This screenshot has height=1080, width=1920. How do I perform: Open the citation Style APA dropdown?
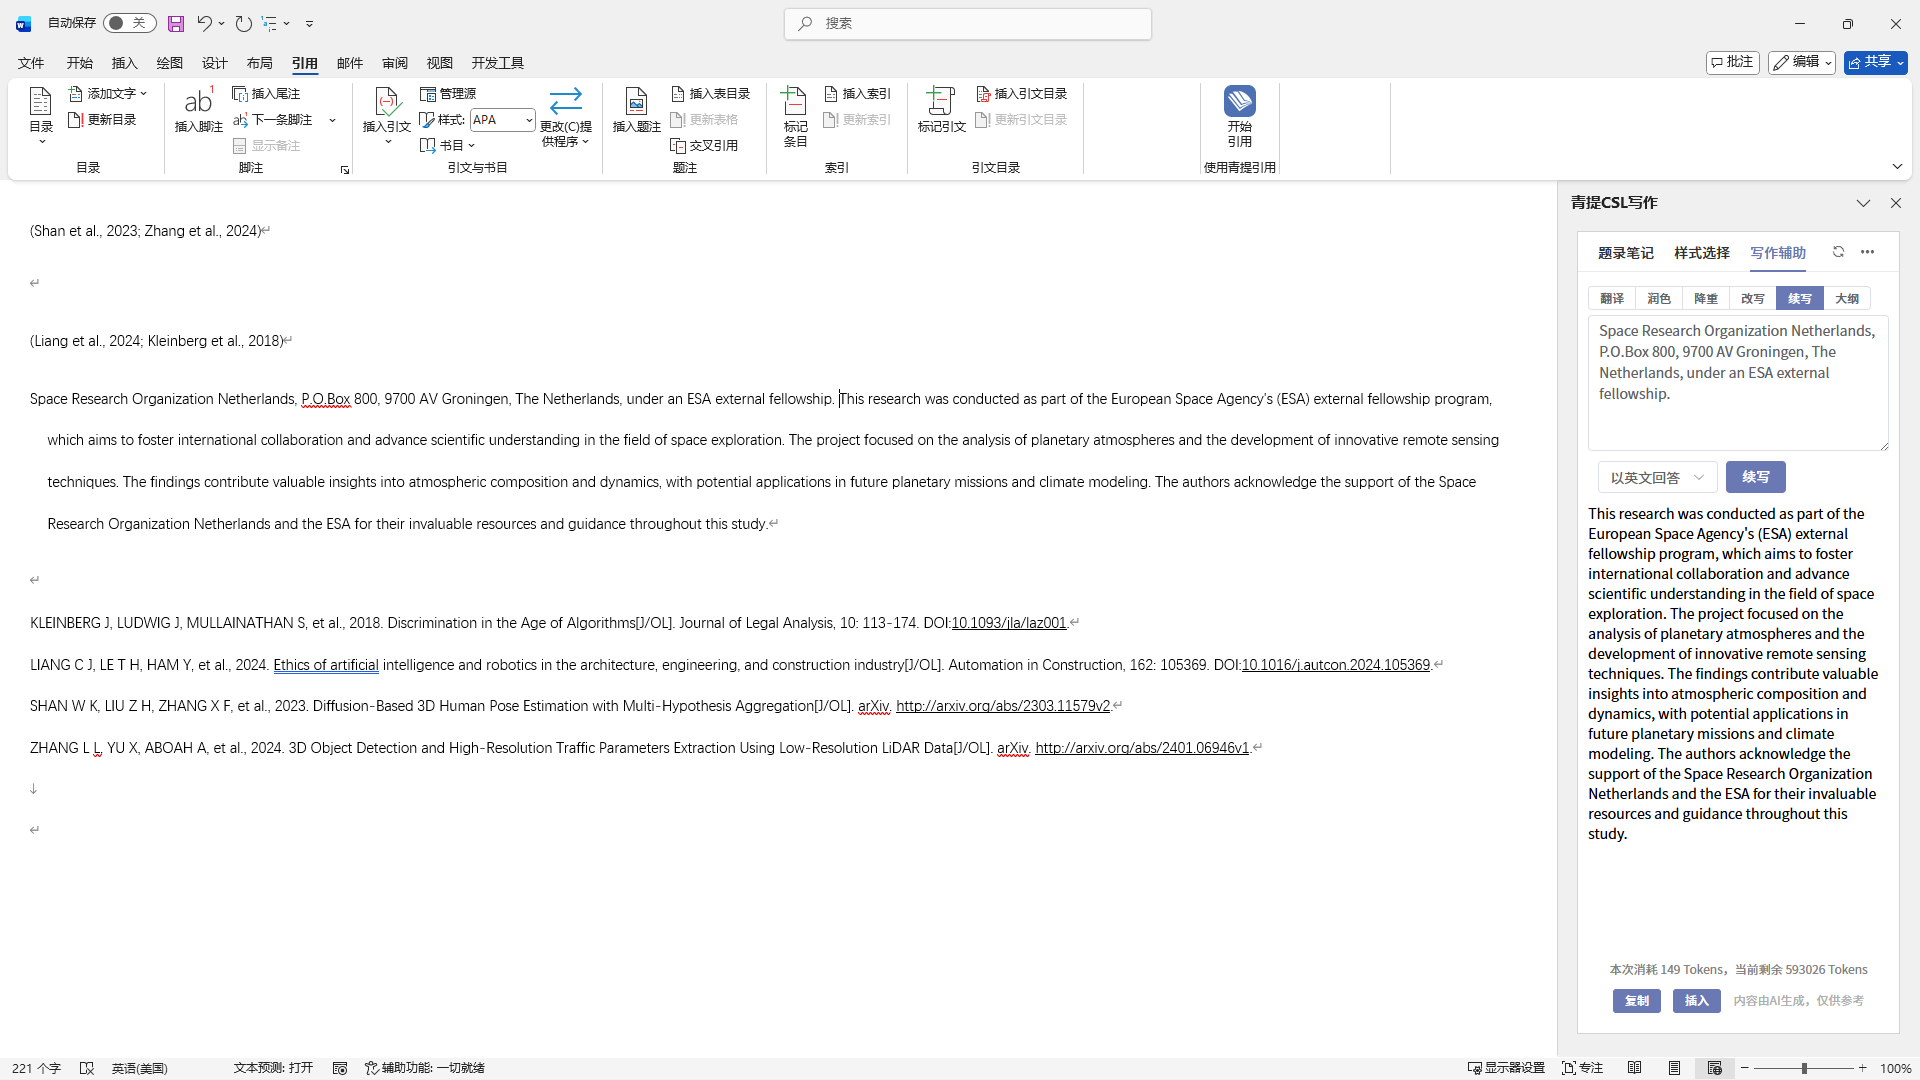(528, 120)
